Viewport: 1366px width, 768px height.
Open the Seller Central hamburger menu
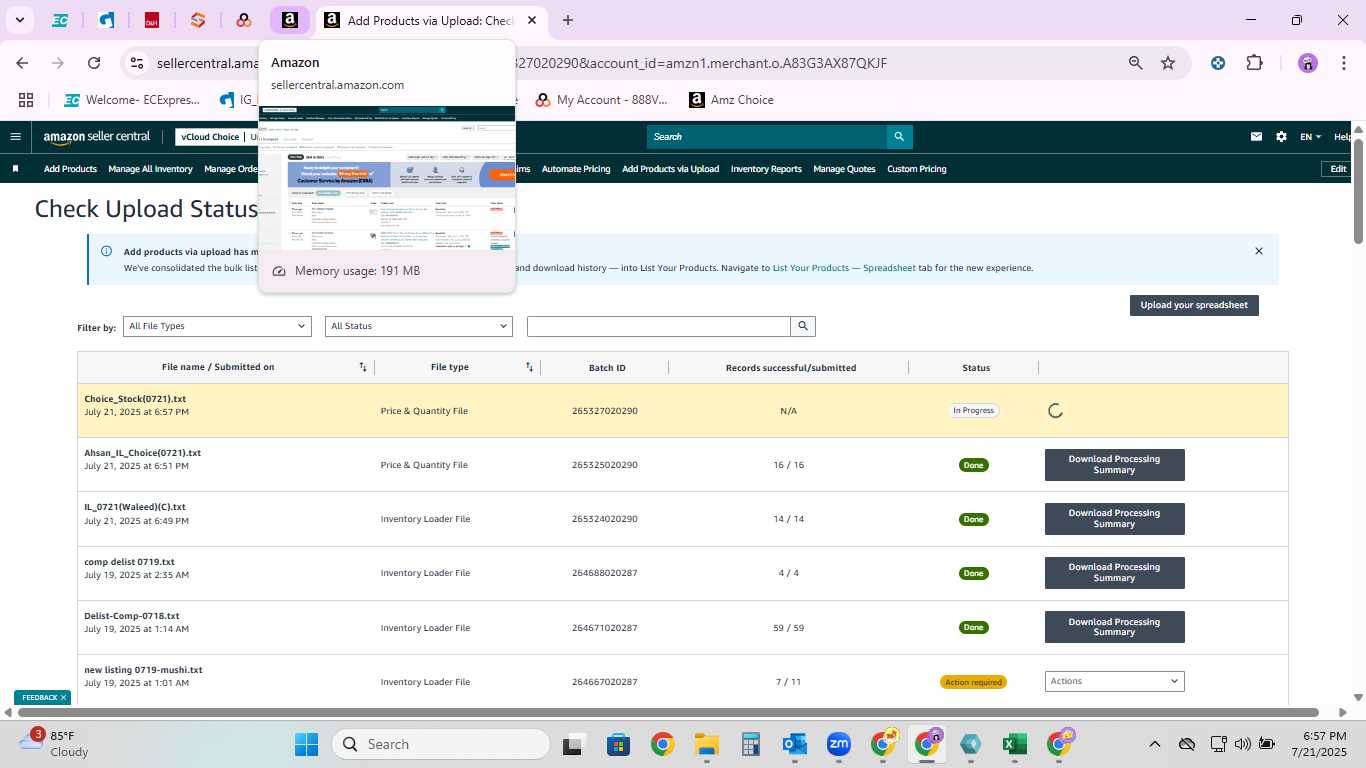15,137
